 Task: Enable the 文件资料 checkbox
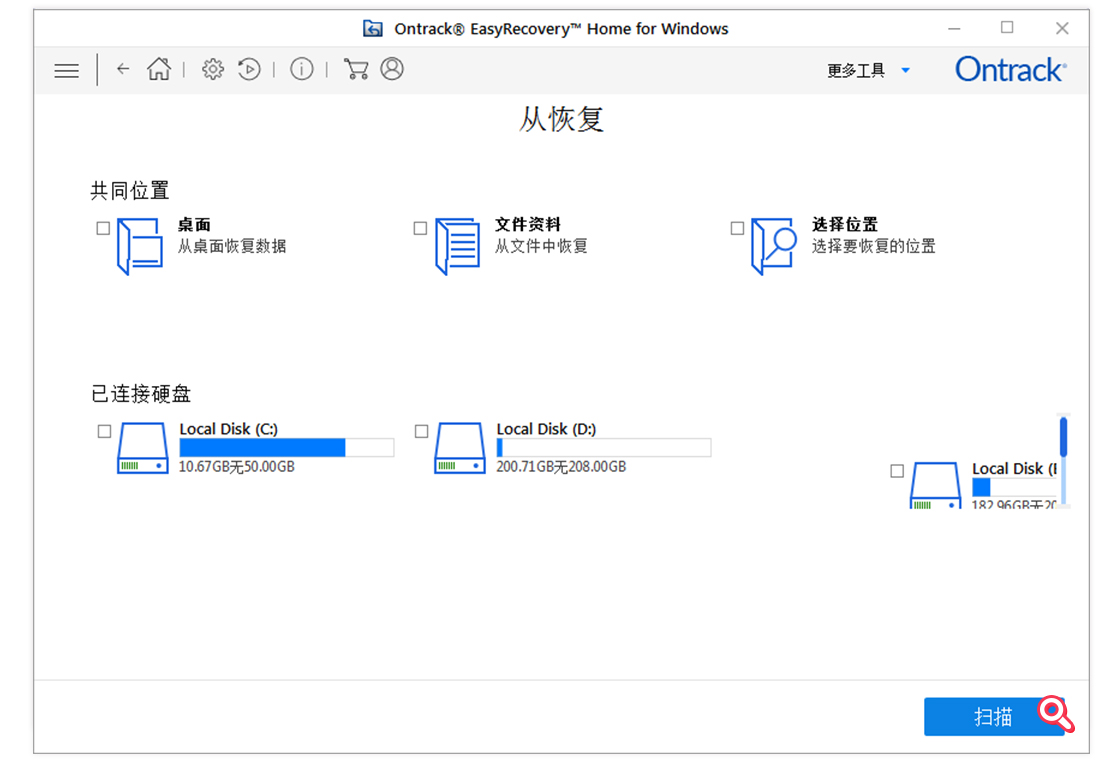point(420,228)
